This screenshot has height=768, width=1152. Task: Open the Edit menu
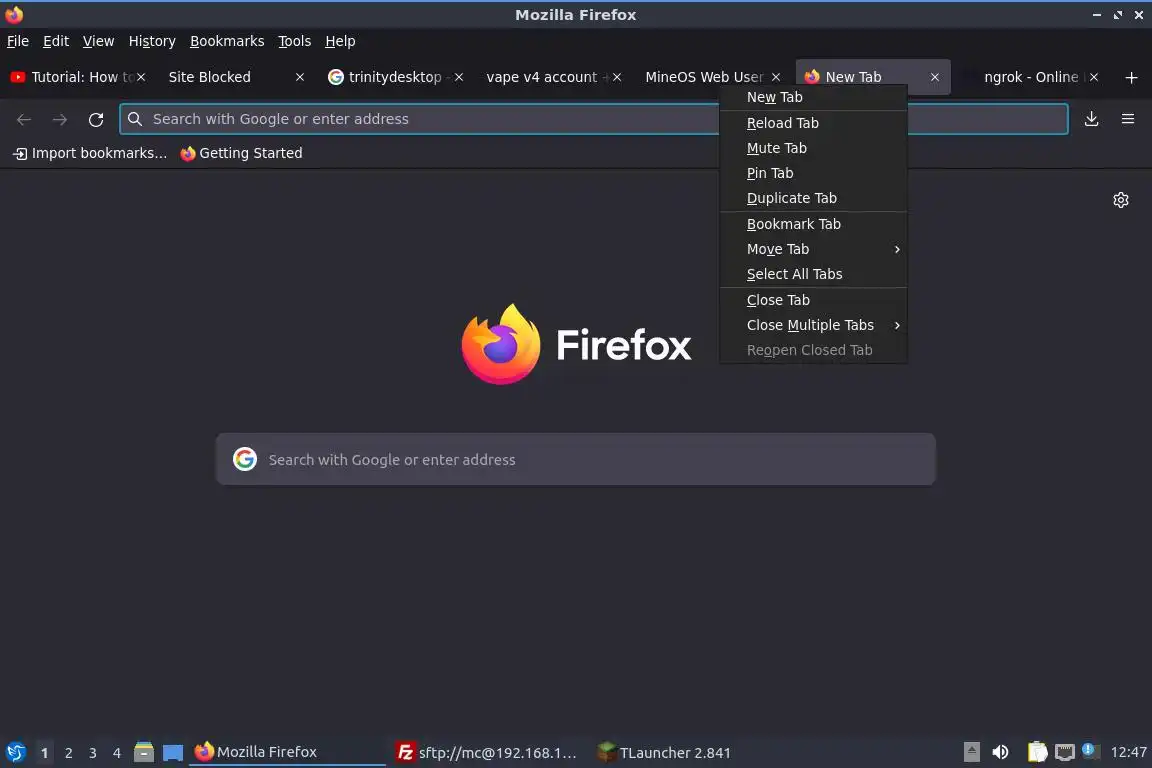[x=56, y=41]
